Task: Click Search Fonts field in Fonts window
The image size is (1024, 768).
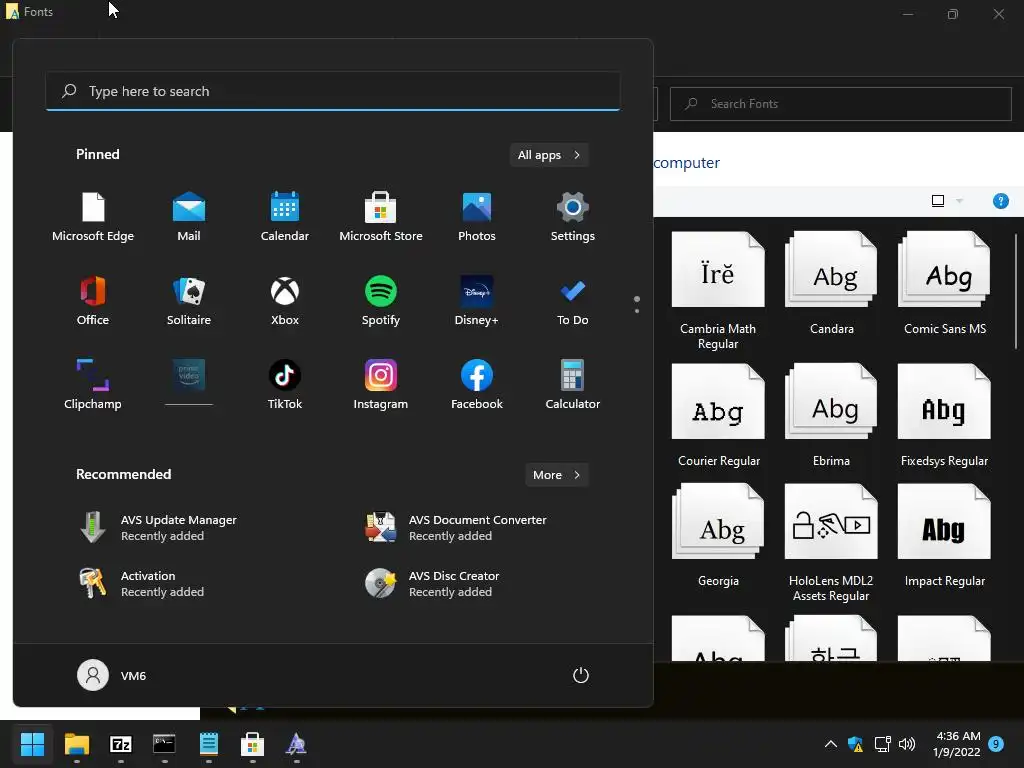Action: click(x=840, y=104)
